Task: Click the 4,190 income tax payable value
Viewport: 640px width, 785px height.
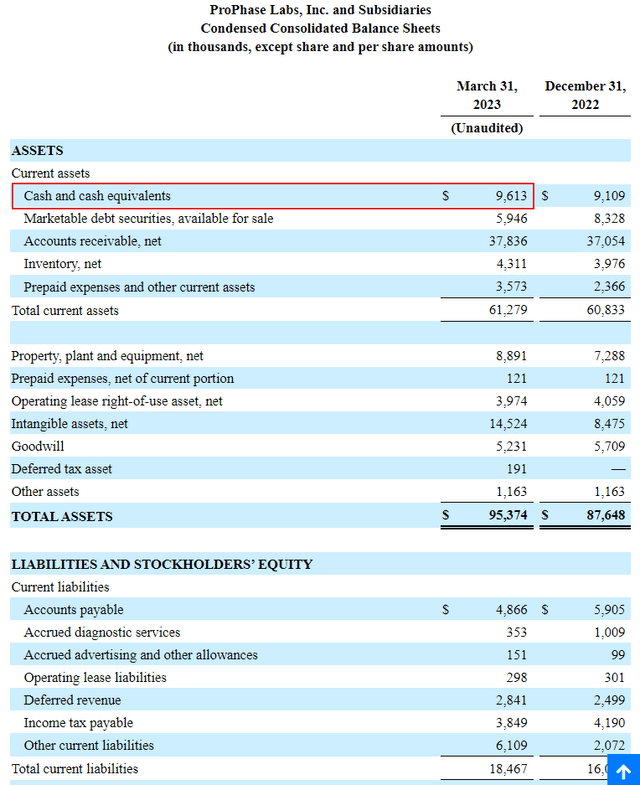Action: (609, 723)
